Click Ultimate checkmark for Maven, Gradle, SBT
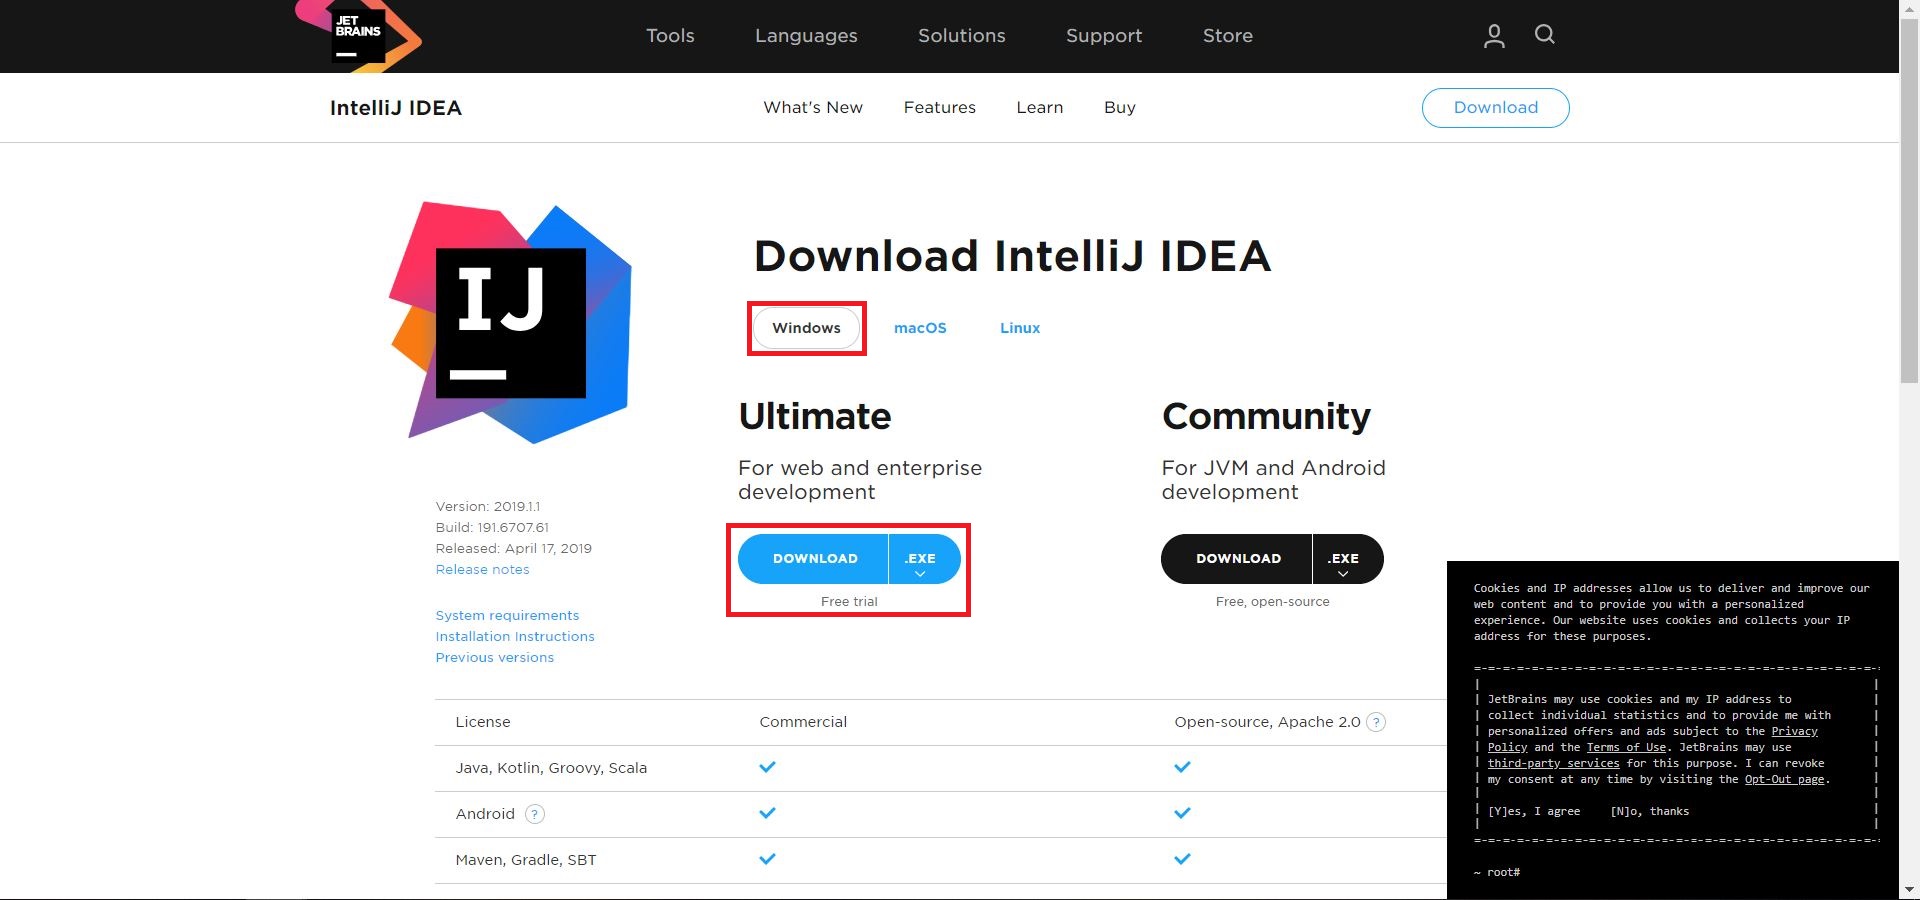 click(767, 859)
